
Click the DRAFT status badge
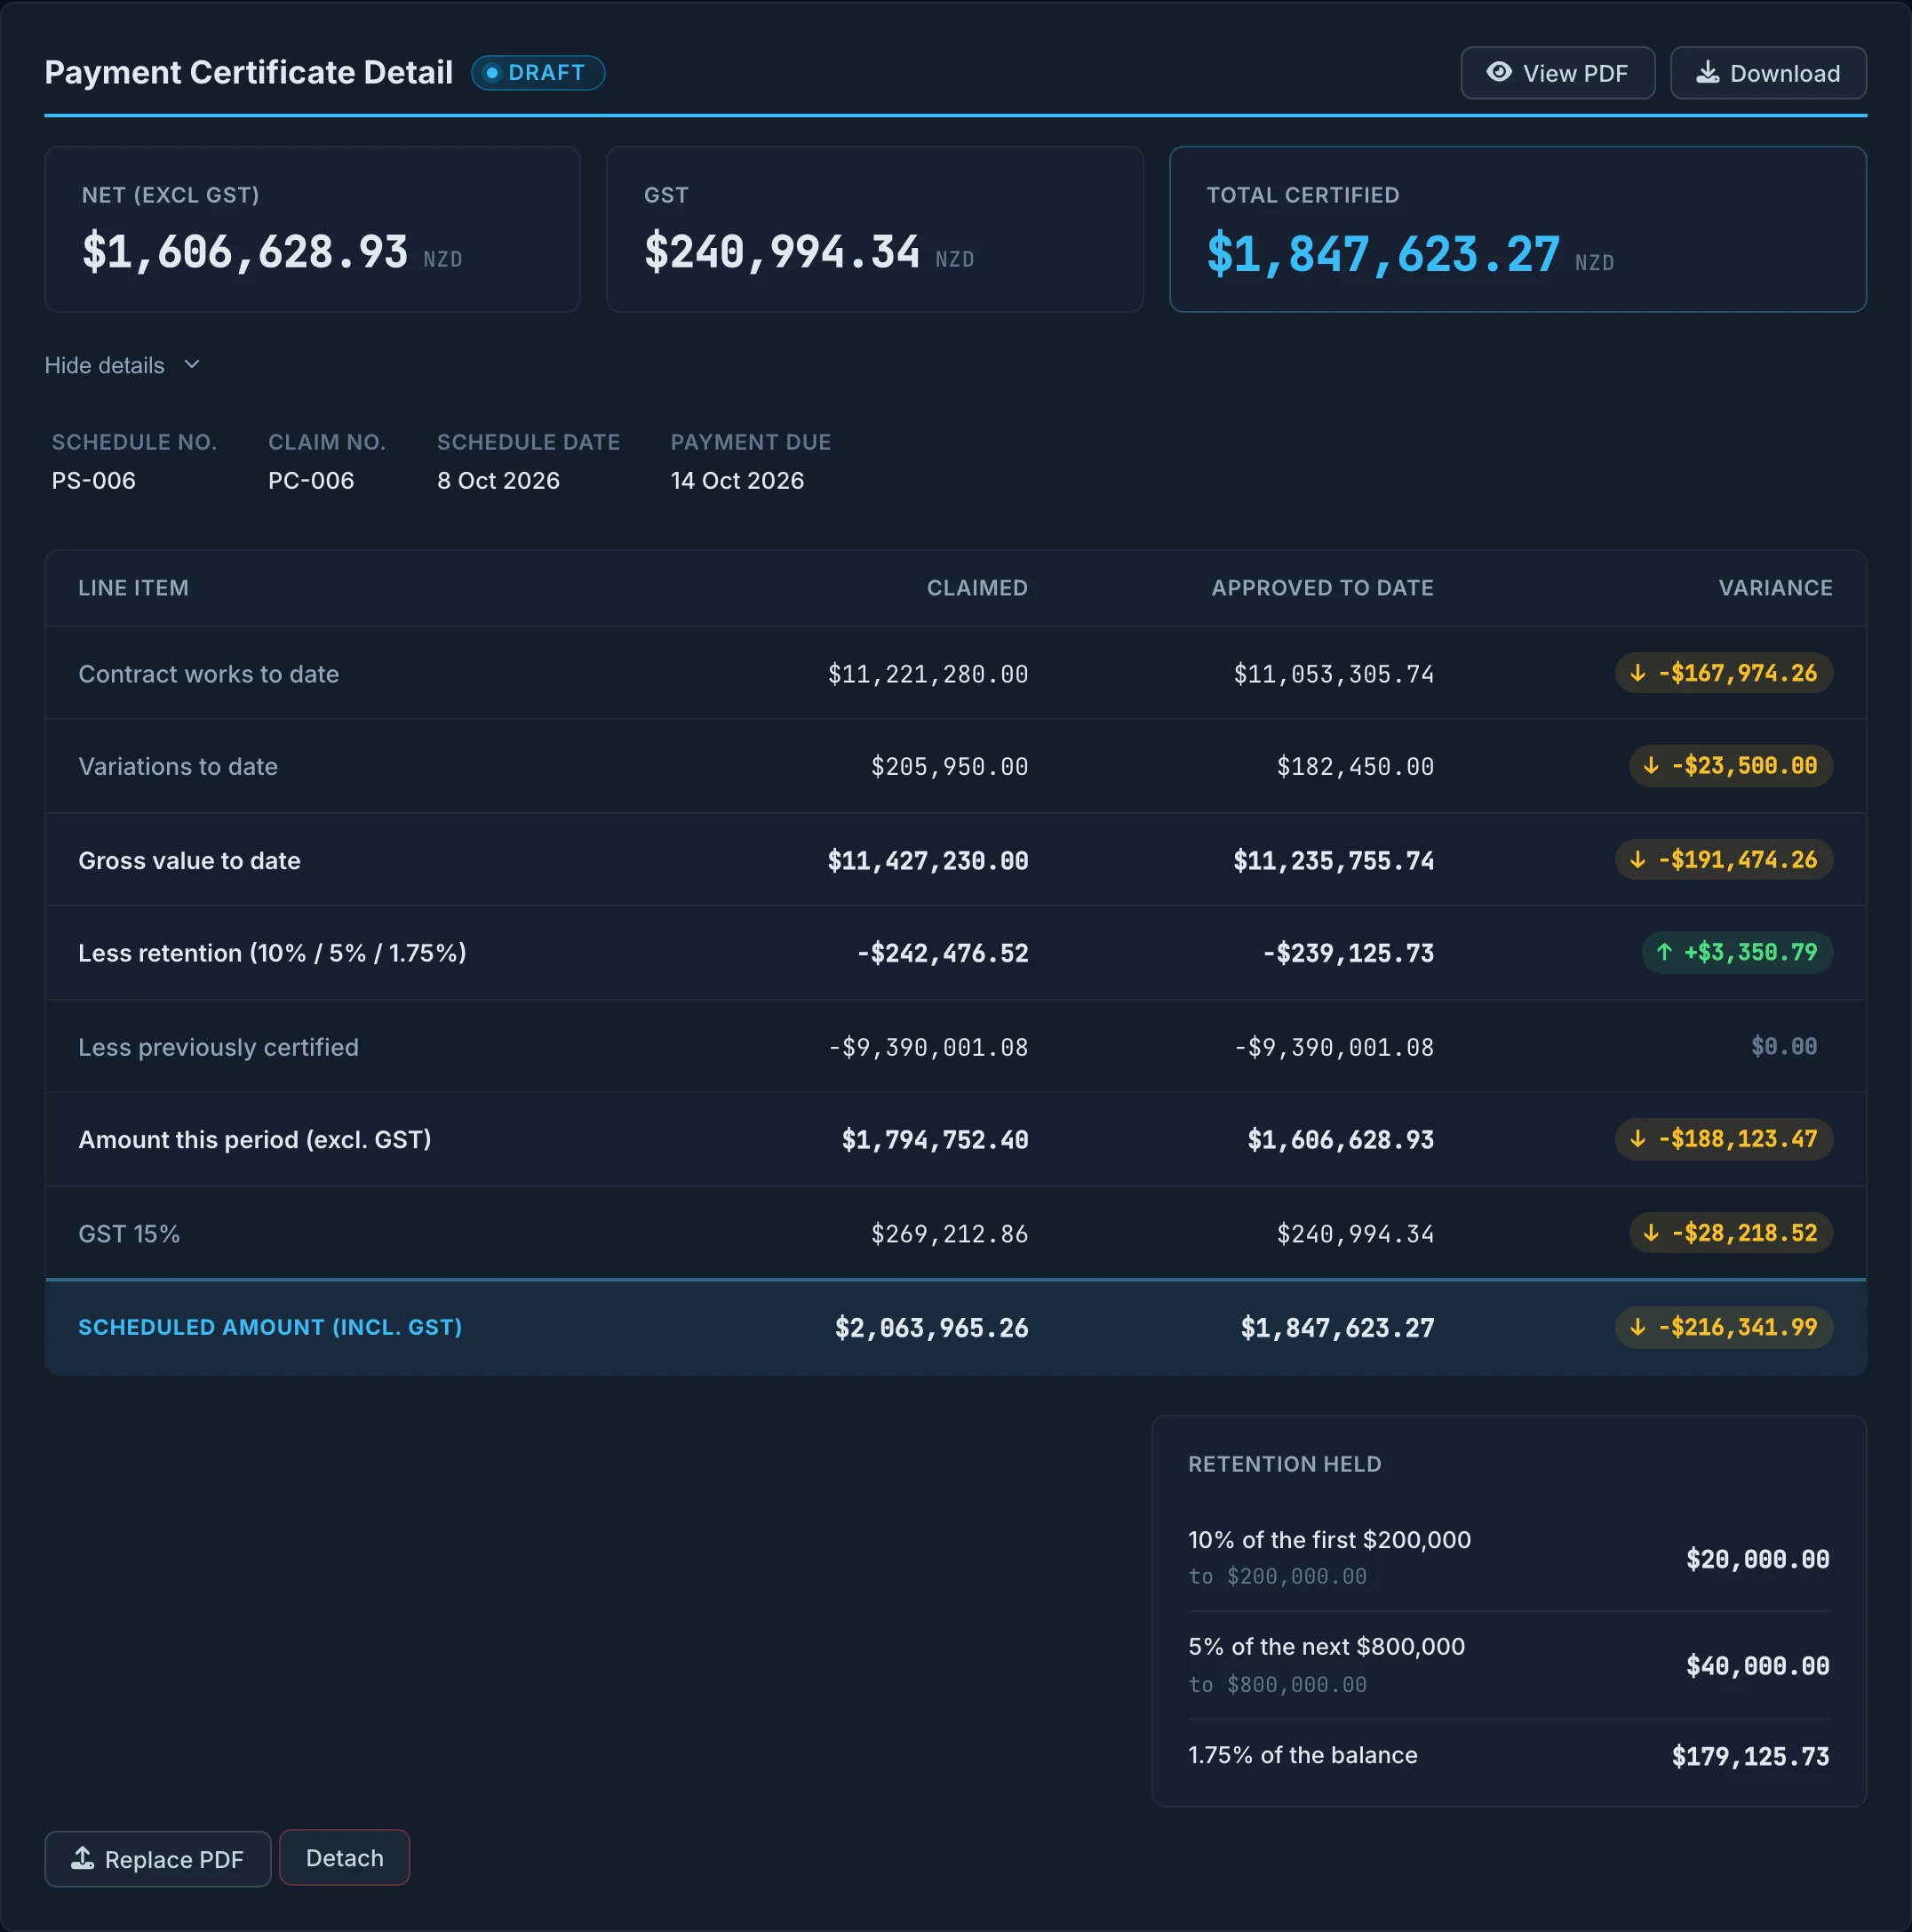click(x=538, y=73)
